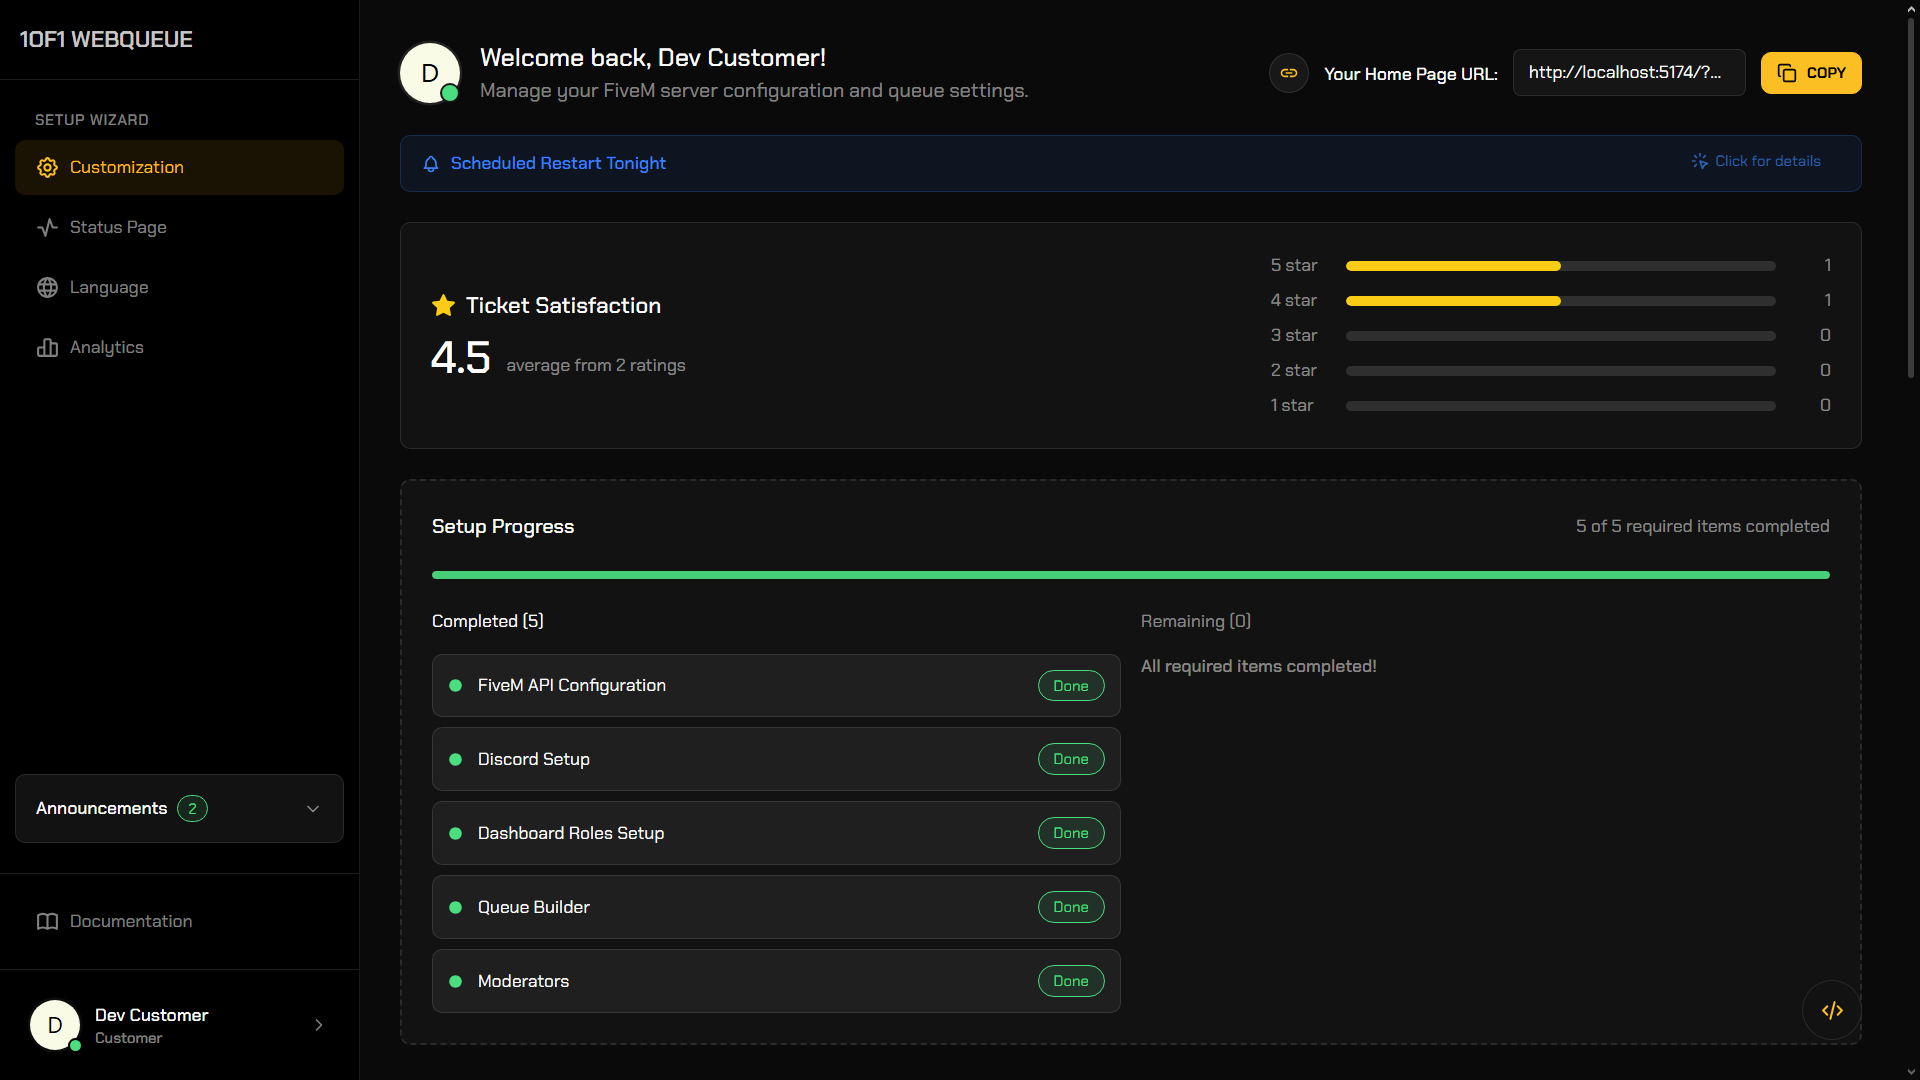Click the 3 star rating bar
This screenshot has width=1920, height=1080.
[1560, 336]
